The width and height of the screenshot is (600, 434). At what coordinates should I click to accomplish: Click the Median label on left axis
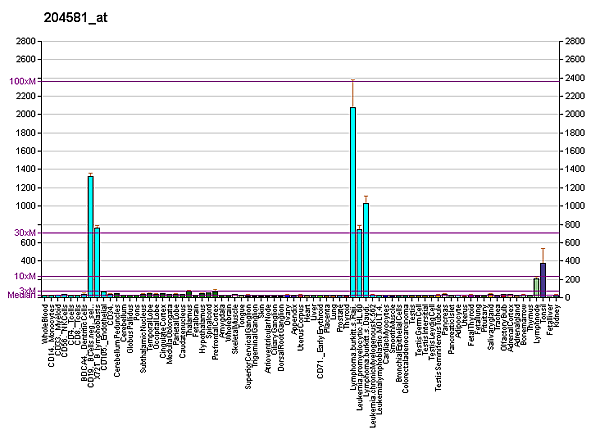[20, 296]
